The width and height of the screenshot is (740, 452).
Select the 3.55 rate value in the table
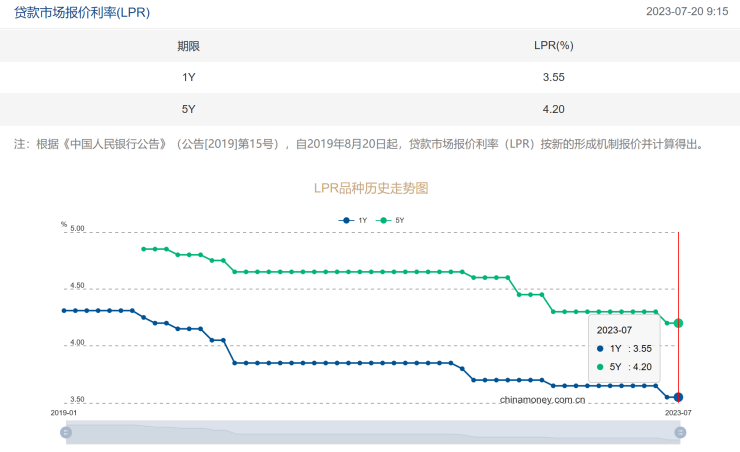pyautogui.click(x=554, y=77)
